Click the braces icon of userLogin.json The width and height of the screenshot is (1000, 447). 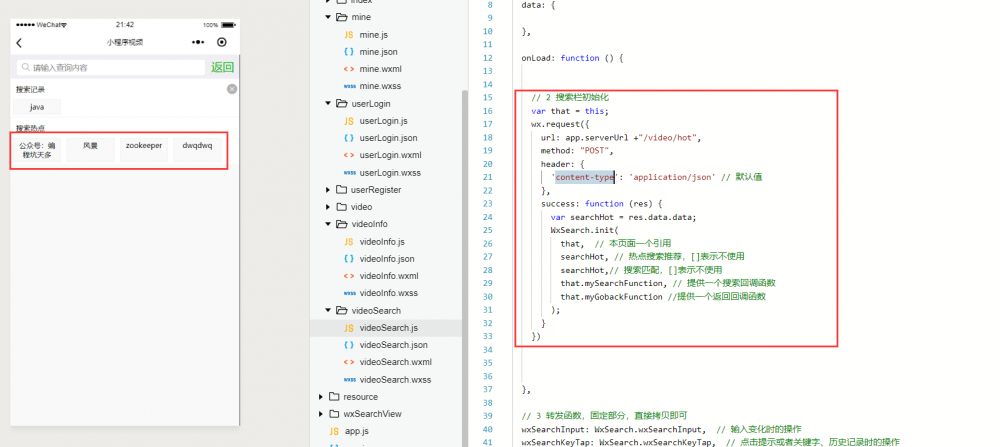pos(349,138)
